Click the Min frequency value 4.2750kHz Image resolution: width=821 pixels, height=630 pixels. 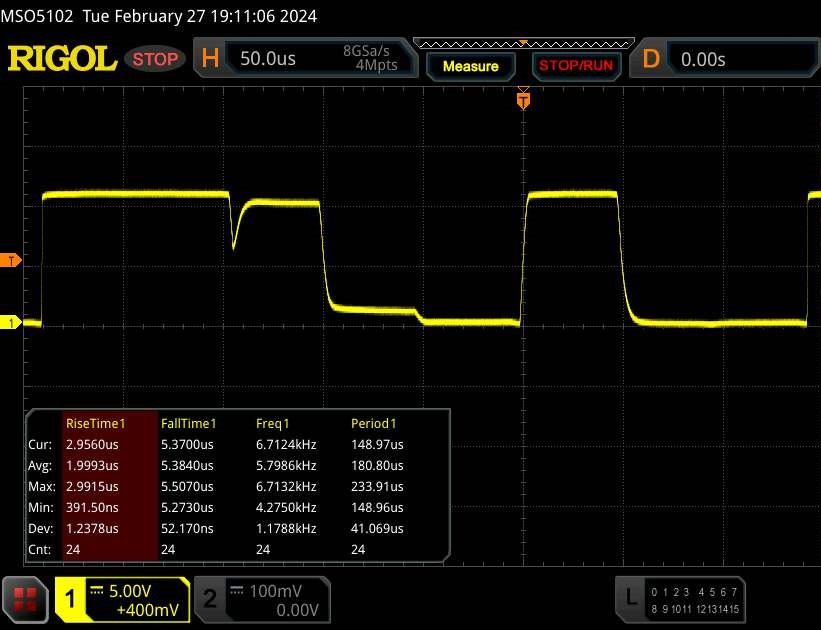point(286,507)
